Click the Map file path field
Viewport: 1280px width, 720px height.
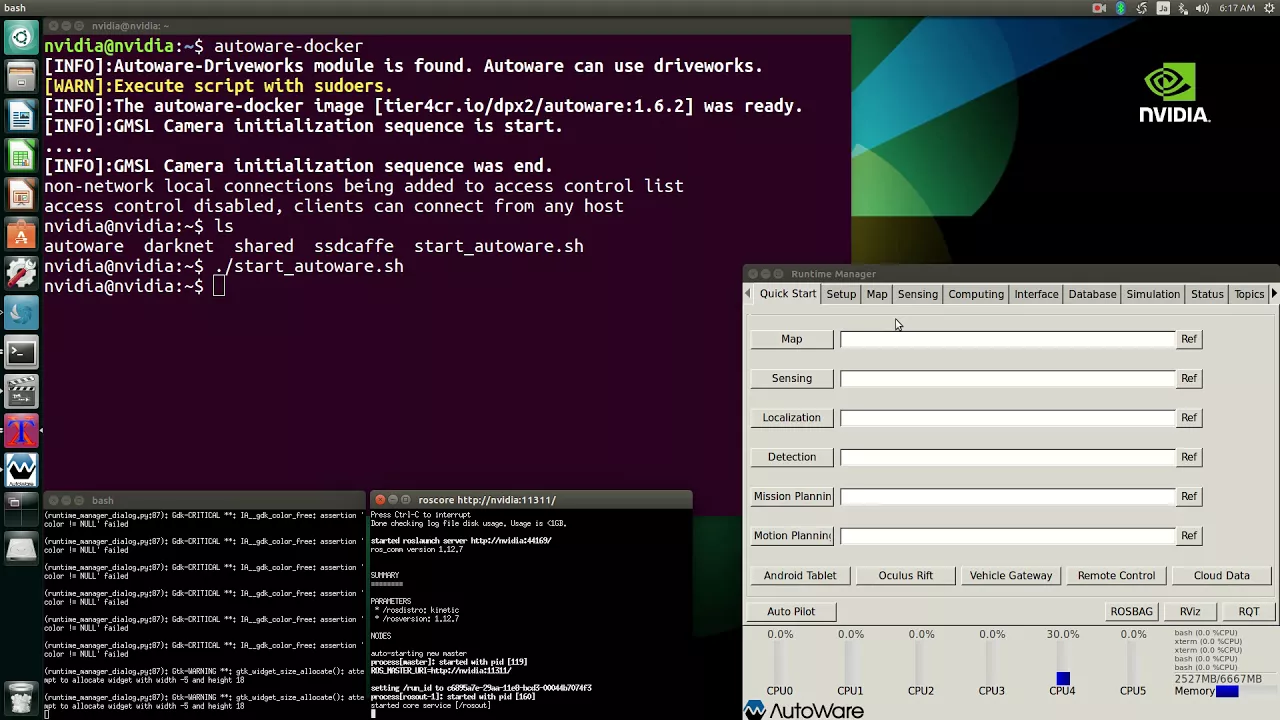click(x=1007, y=339)
